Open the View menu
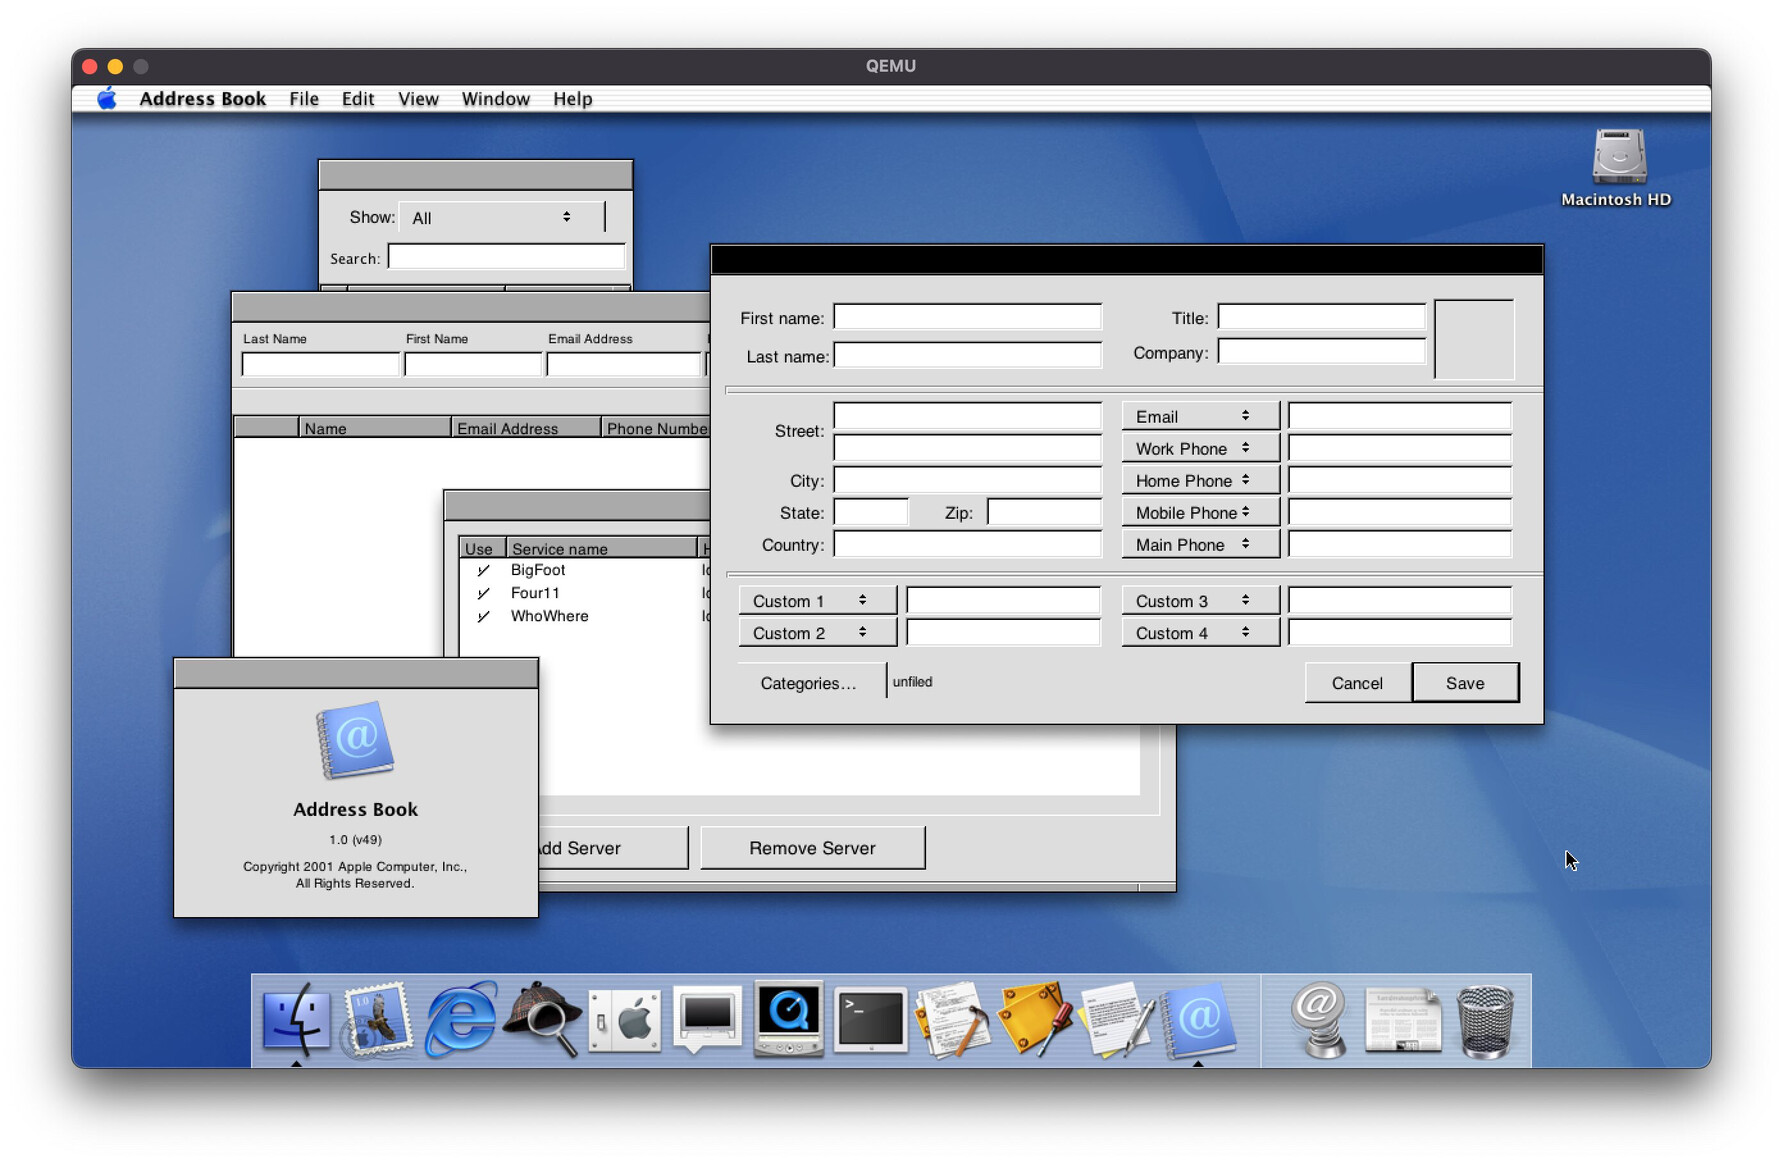The height and width of the screenshot is (1163, 1783). (x=418, y=99)
